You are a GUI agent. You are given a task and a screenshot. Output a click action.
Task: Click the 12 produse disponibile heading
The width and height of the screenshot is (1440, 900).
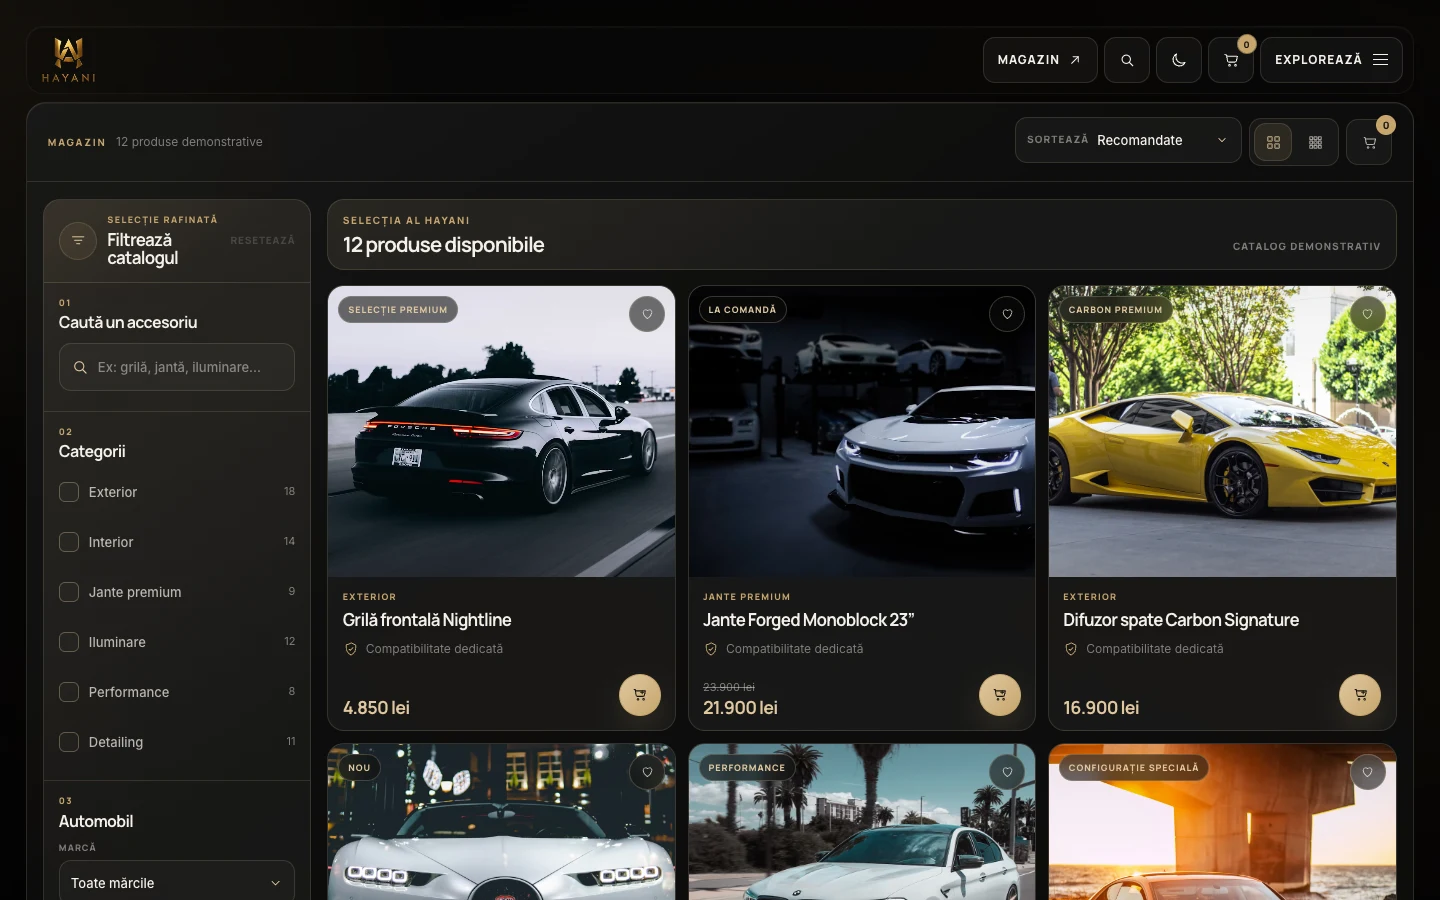443,245
